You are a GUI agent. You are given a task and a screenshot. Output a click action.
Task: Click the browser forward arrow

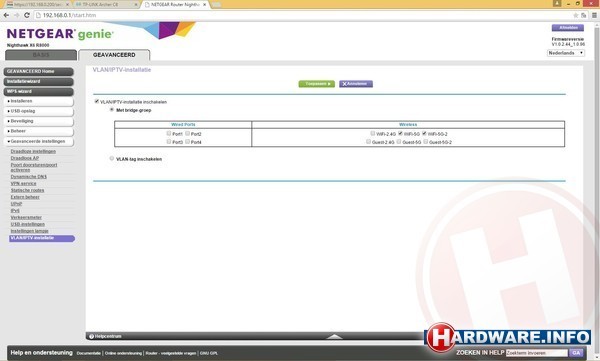pyautogui.click(x=16, y=15)
